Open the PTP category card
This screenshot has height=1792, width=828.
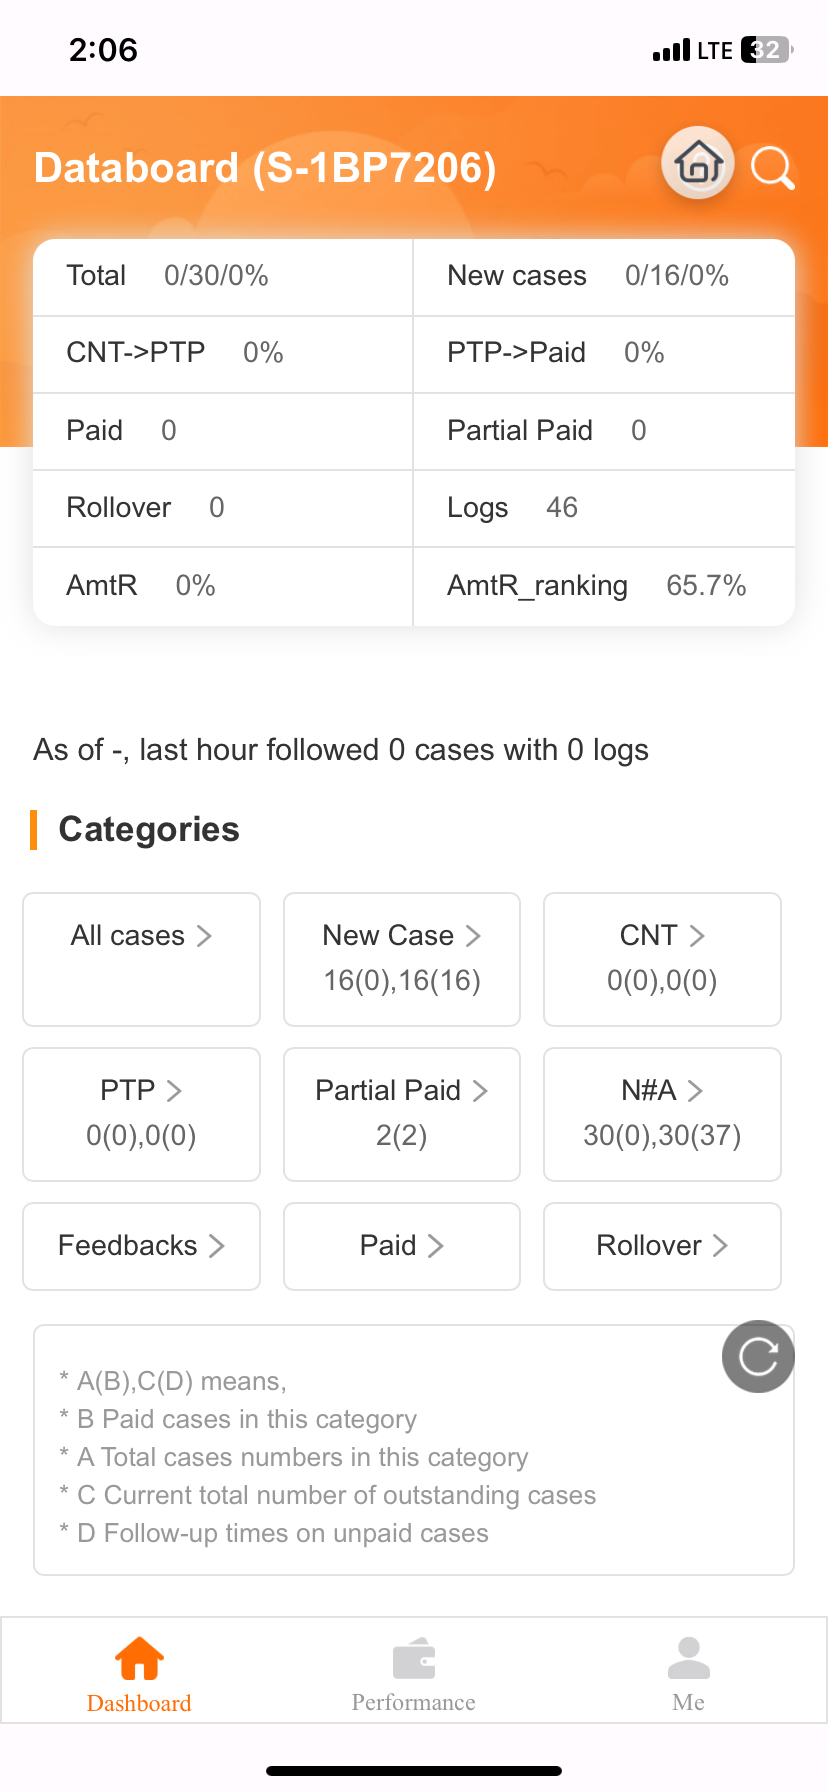point(141,1114)
